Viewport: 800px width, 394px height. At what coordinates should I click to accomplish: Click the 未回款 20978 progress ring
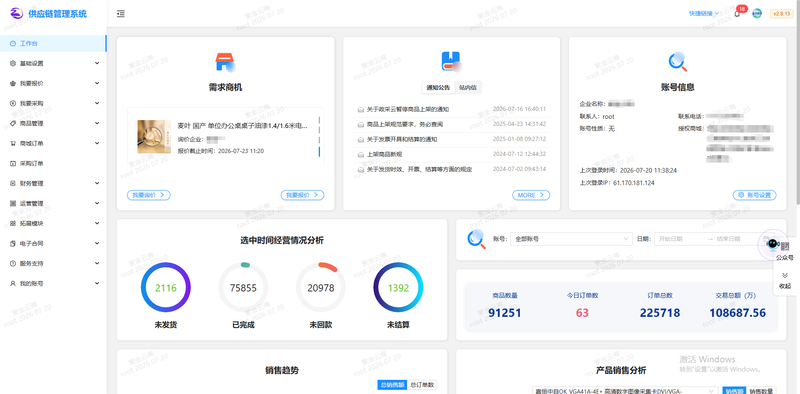click(x=321, y=288)
